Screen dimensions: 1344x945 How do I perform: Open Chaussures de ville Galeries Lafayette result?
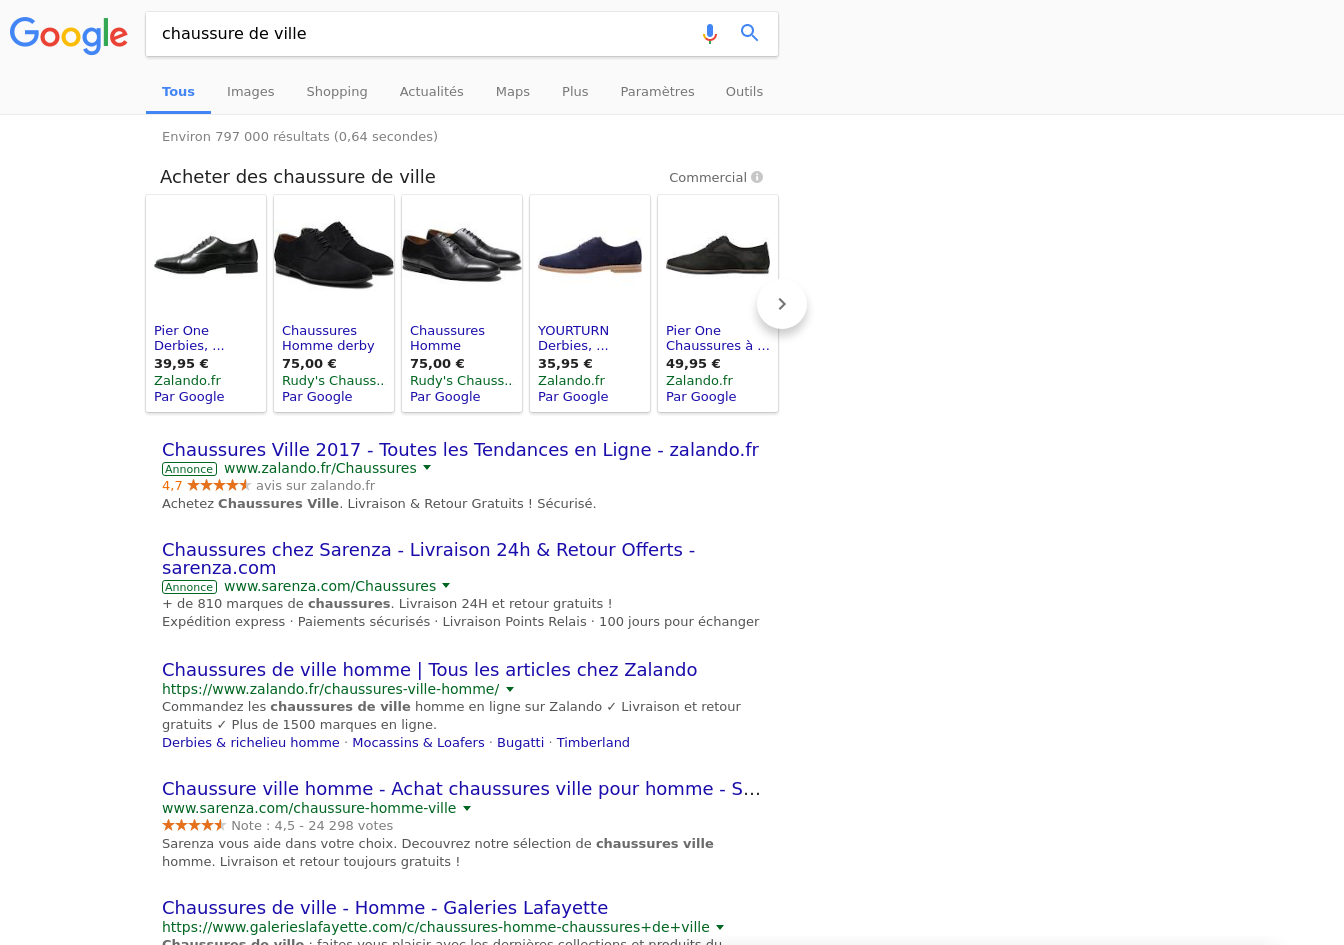385,908
